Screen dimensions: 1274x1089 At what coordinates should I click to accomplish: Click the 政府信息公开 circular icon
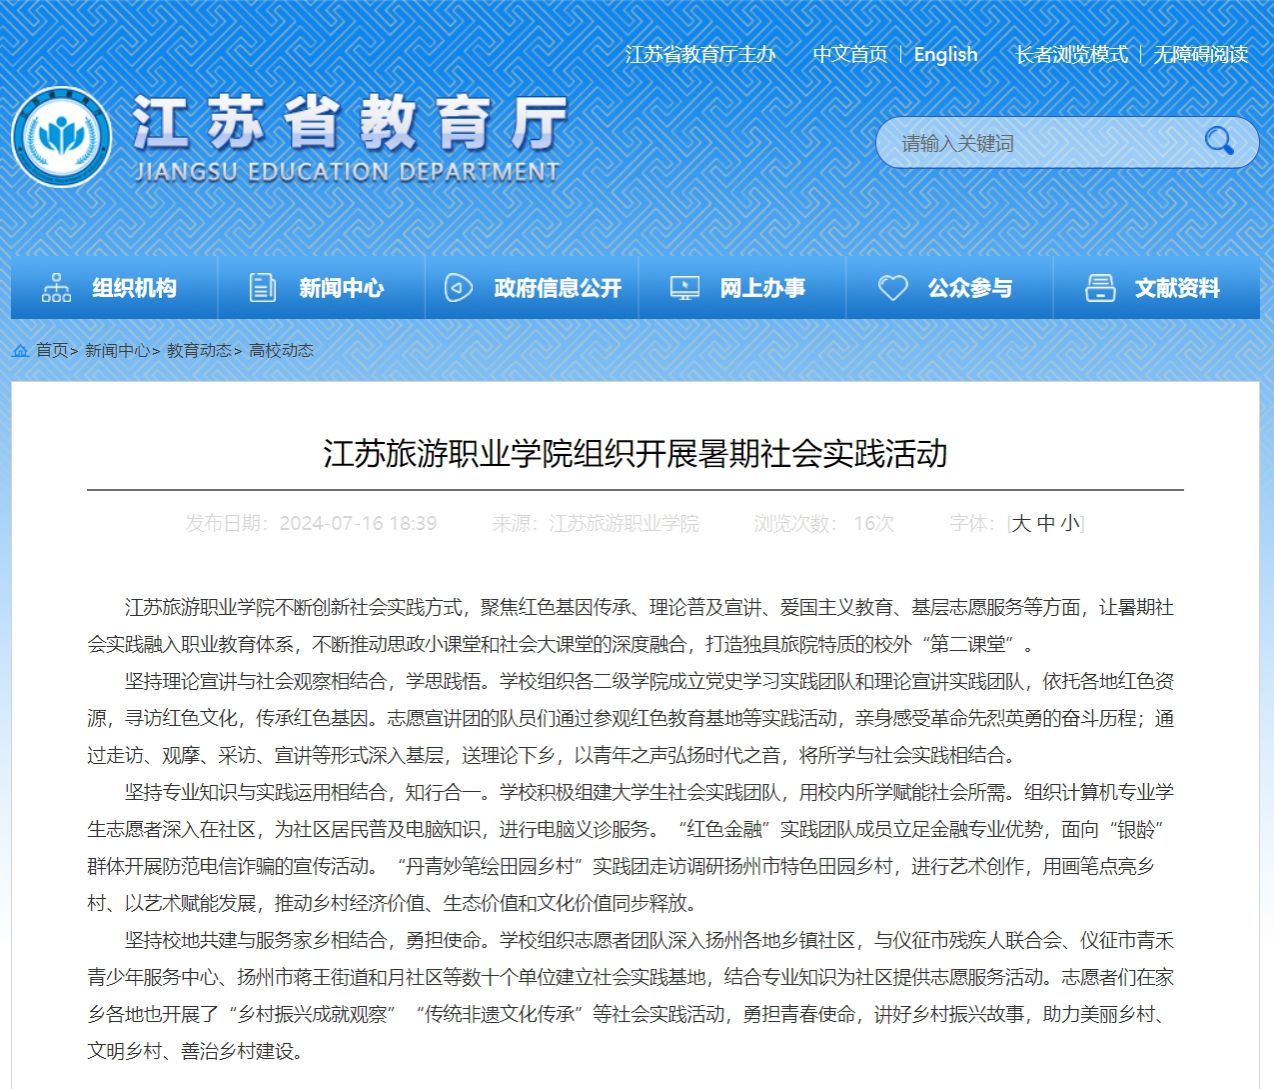click(458, 288)
